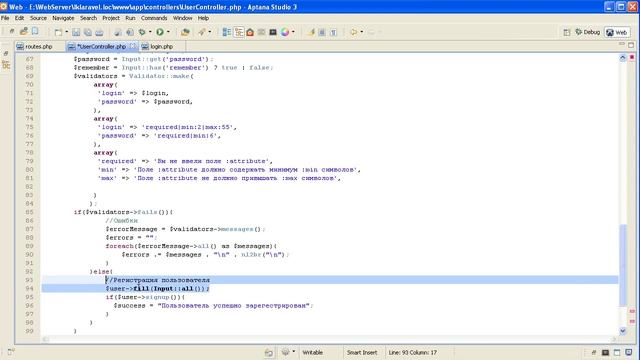
Task: Open dropdown arrow next to pencil icon
Action: click(210, 32)
